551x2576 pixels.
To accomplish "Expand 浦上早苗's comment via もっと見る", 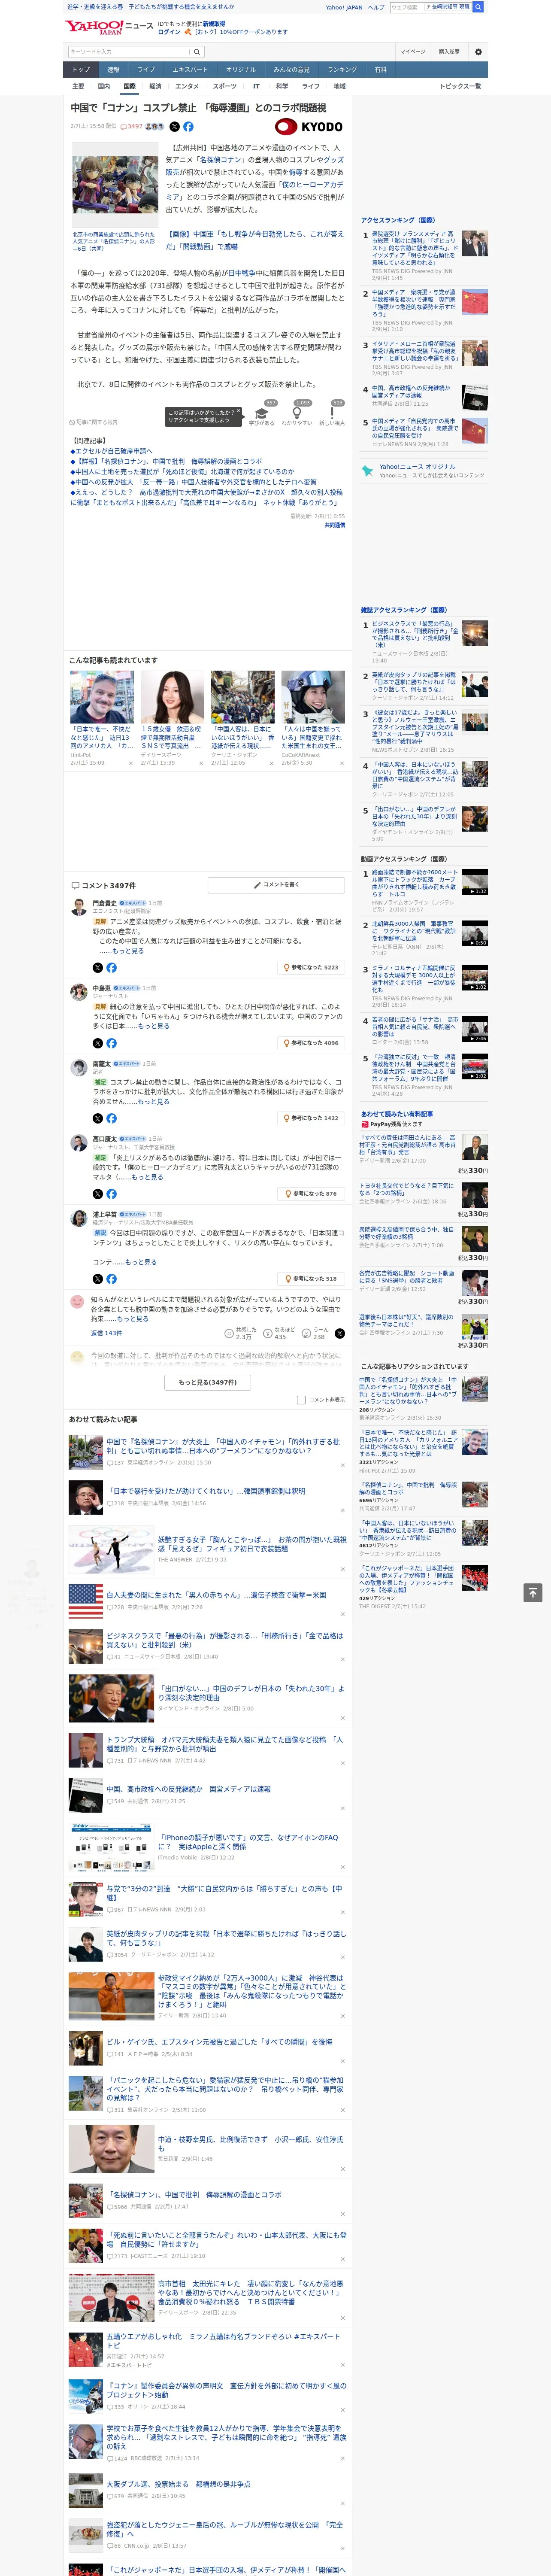I will [141, 1262].
